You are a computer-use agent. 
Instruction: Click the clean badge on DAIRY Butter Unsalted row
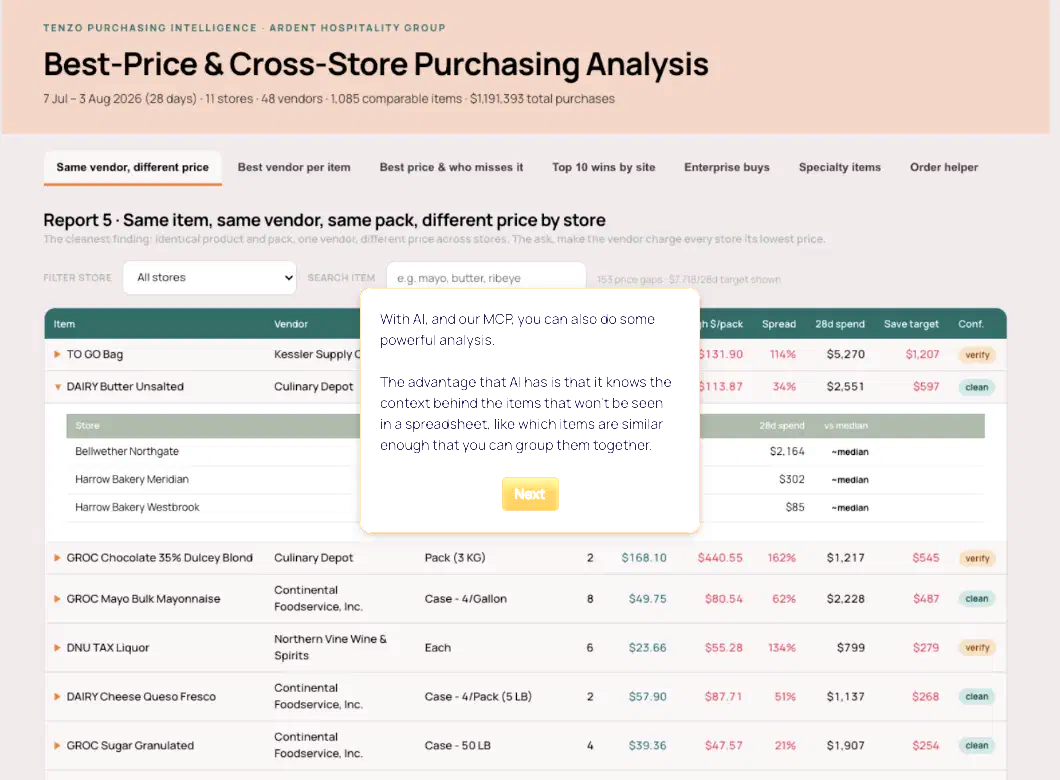point(977,387)
